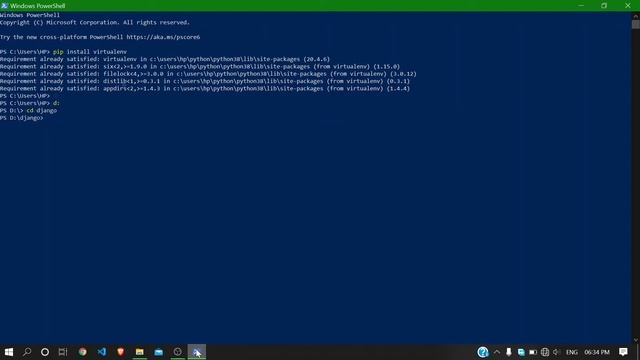
Task: Click the filelock (3.0.12) requirement line
Action: coord(208,74)
